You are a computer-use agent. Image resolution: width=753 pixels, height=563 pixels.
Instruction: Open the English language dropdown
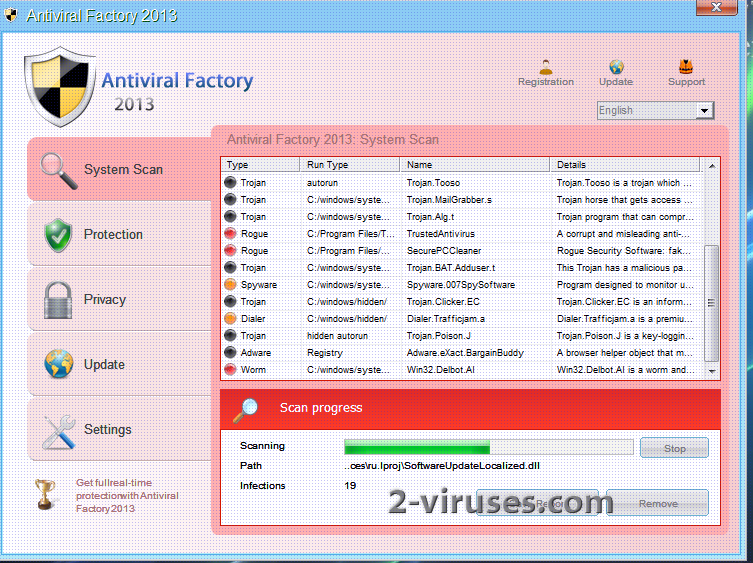pos(656,110)
